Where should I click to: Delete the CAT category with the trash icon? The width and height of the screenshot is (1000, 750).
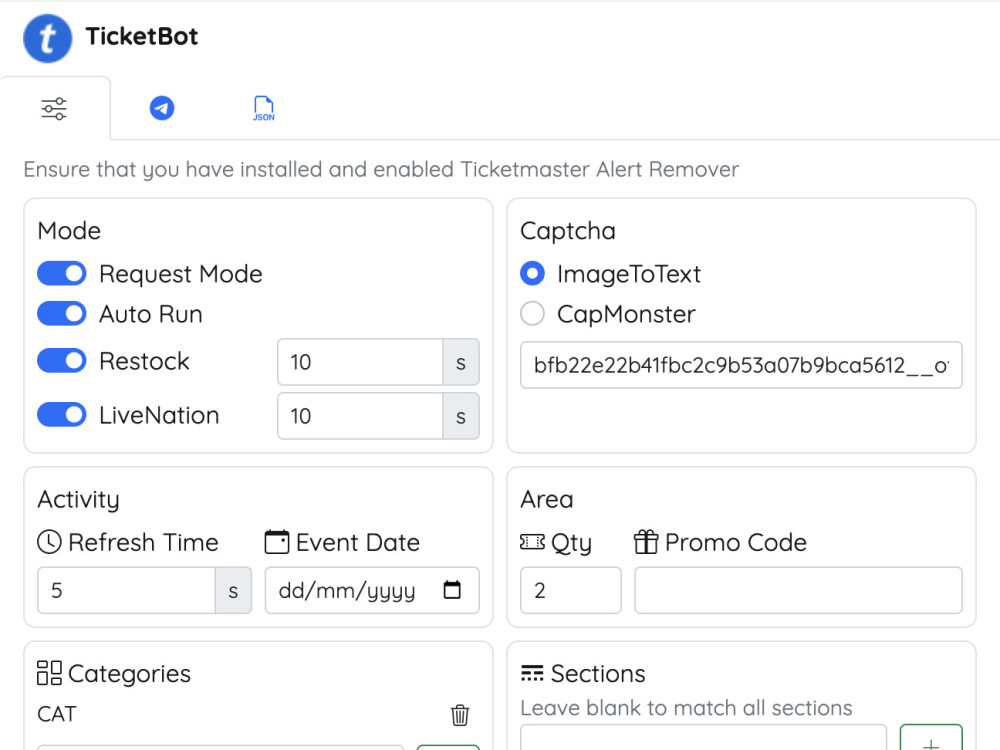coord(460,715)
